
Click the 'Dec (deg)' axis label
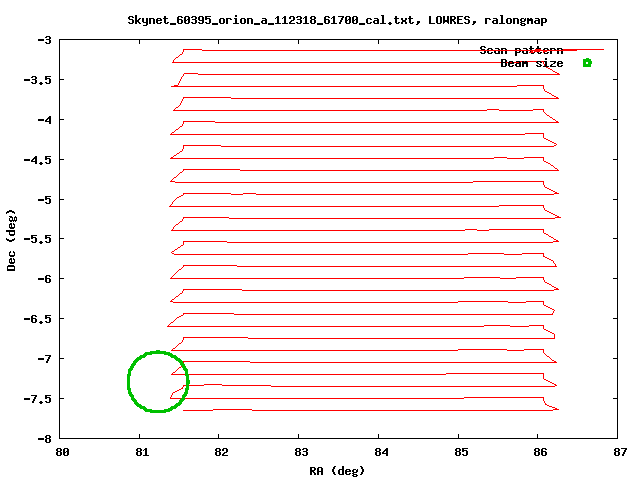point(11,240)
